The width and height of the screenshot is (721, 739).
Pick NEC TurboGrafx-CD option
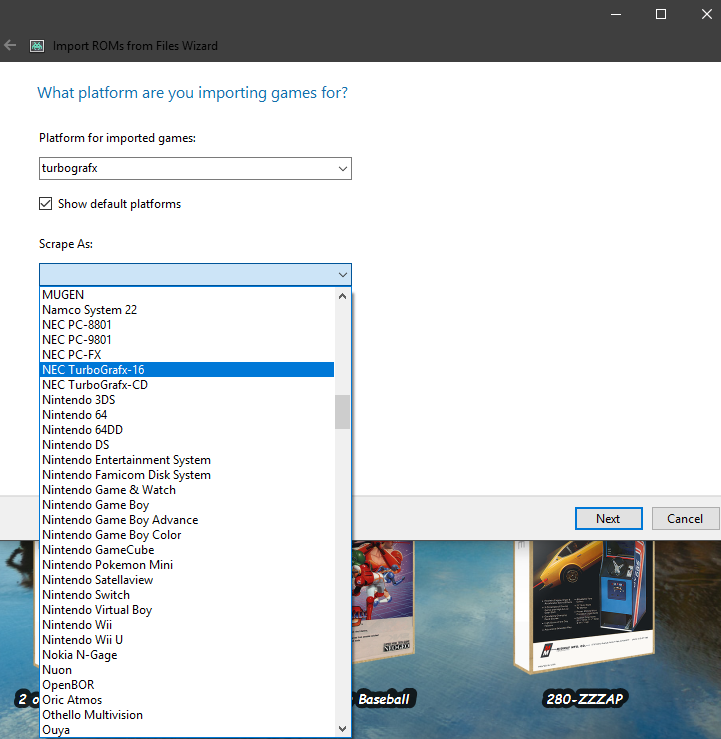coord(188,385)
